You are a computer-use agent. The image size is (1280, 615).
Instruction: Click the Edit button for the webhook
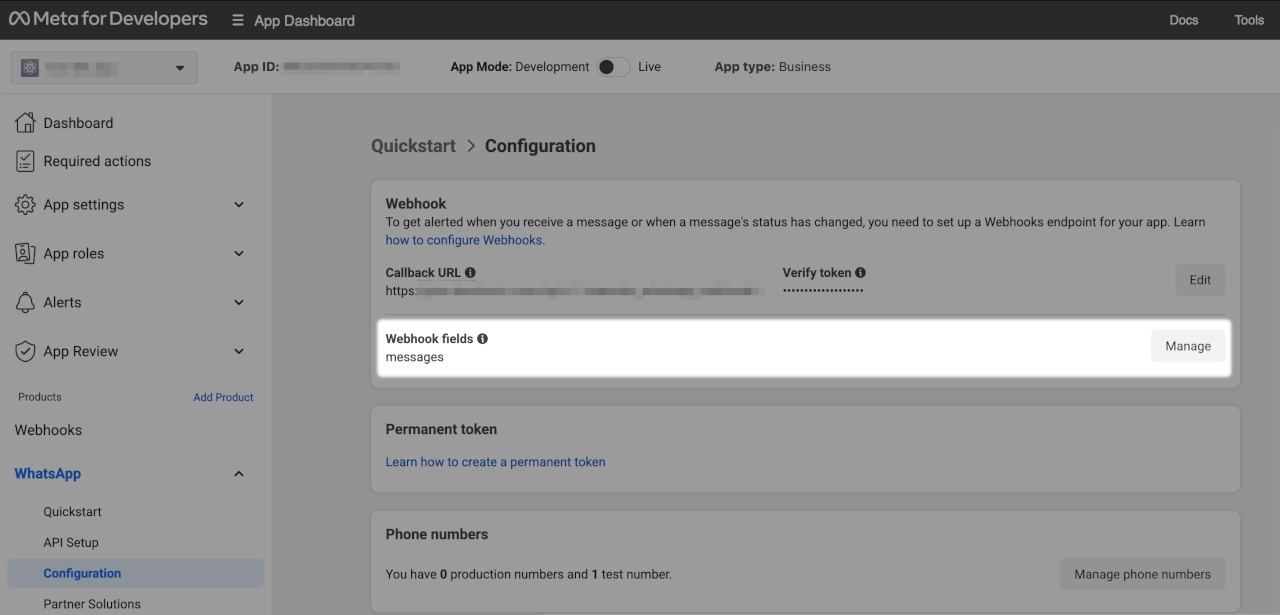[x=1200, y=280]
